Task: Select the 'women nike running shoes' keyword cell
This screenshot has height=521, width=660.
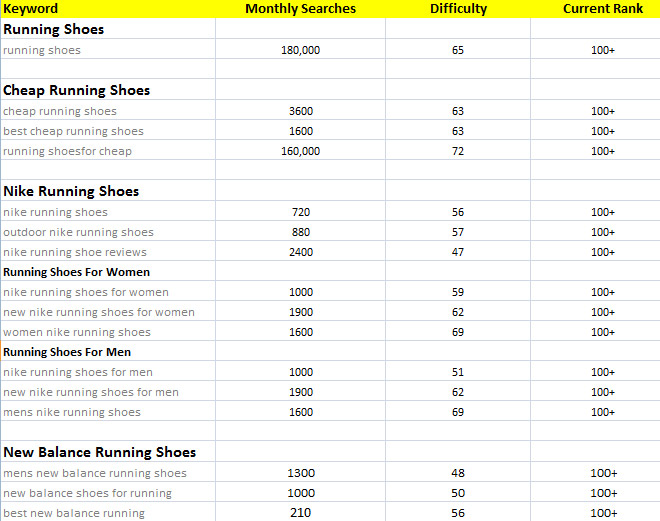Action: coord(77,332)
